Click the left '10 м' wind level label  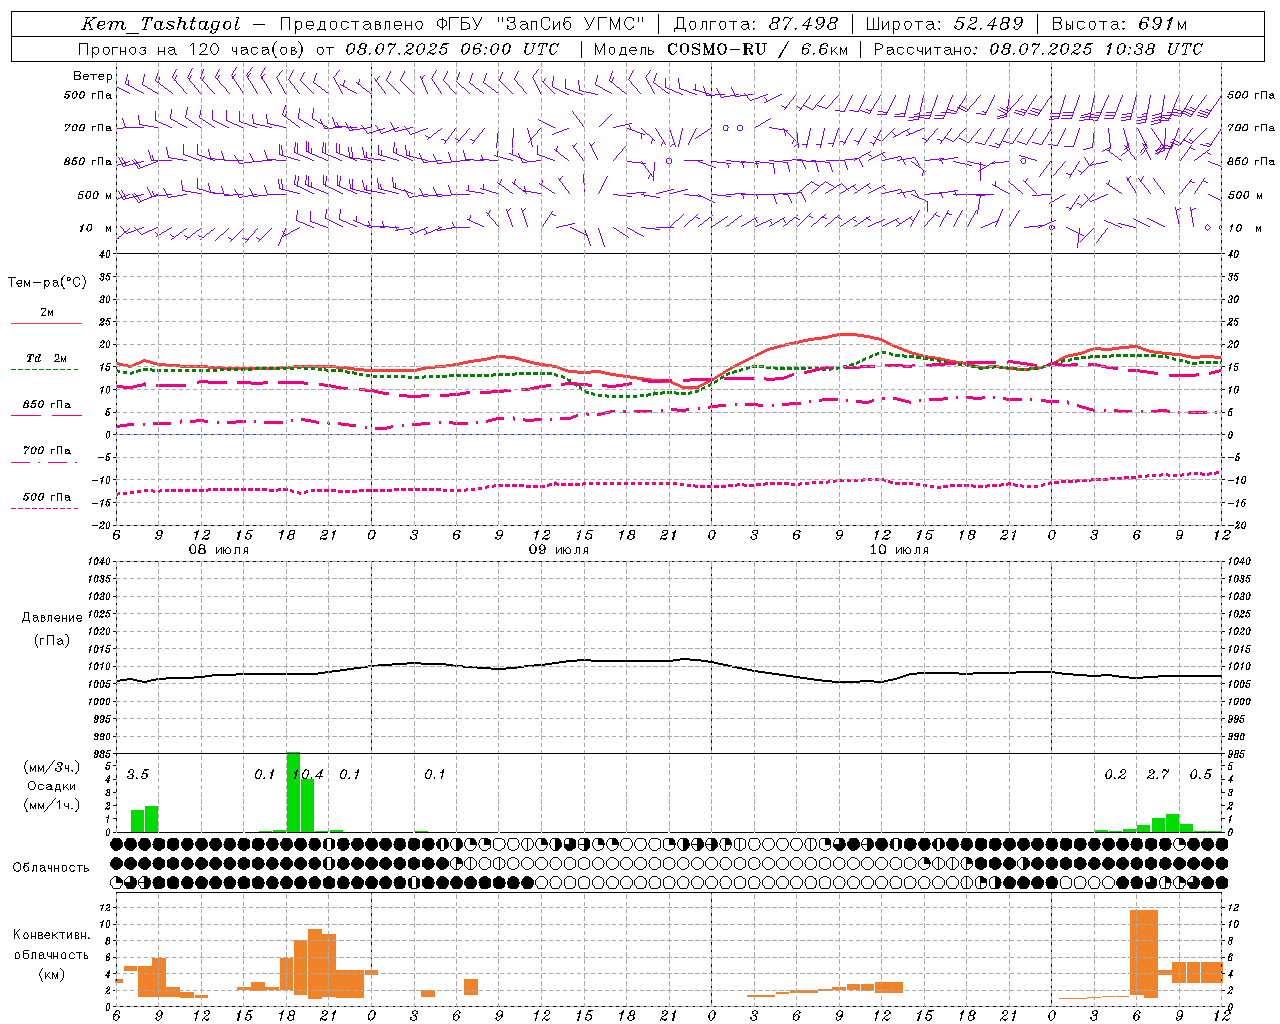[96, 228]
